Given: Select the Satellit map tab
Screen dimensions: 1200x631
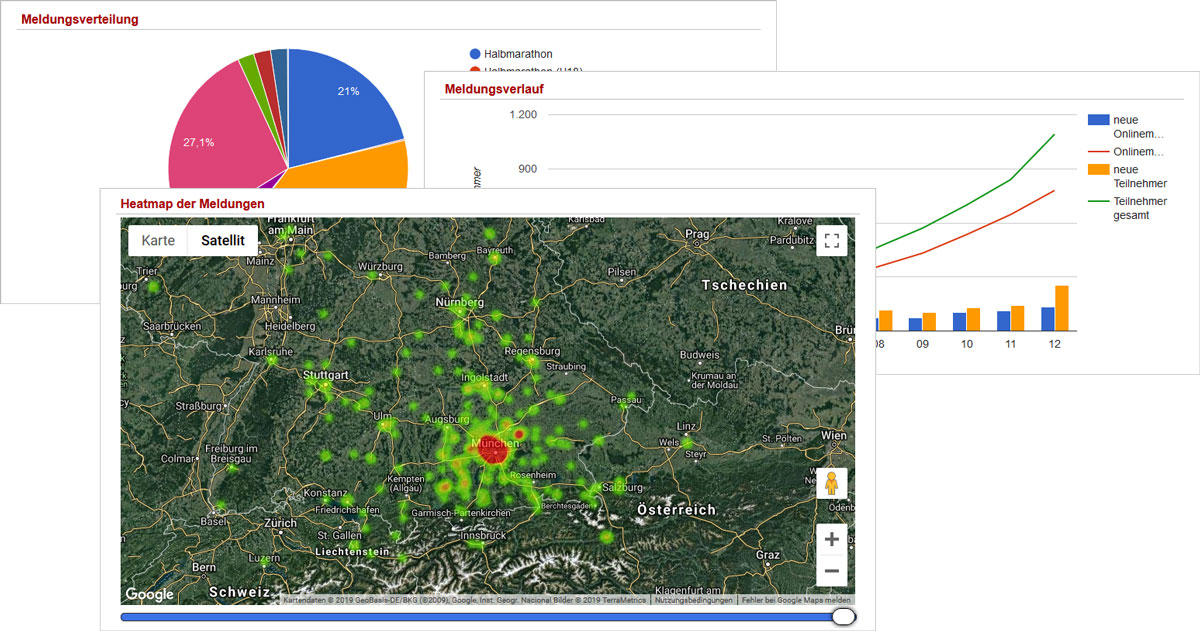Looking at the screenshot, I should click(223, 241).
